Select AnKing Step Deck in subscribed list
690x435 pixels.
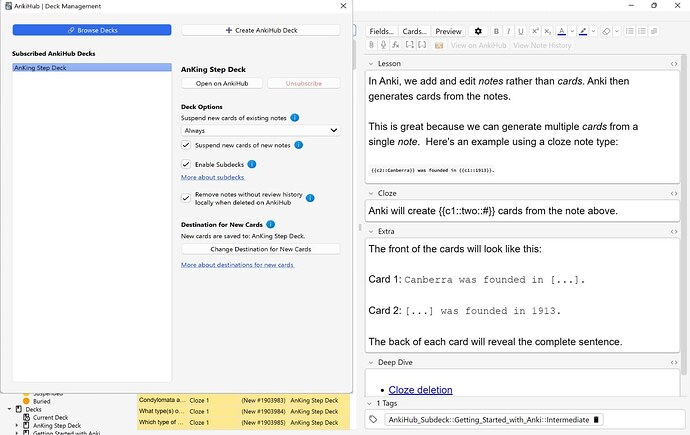pos(92,68)
